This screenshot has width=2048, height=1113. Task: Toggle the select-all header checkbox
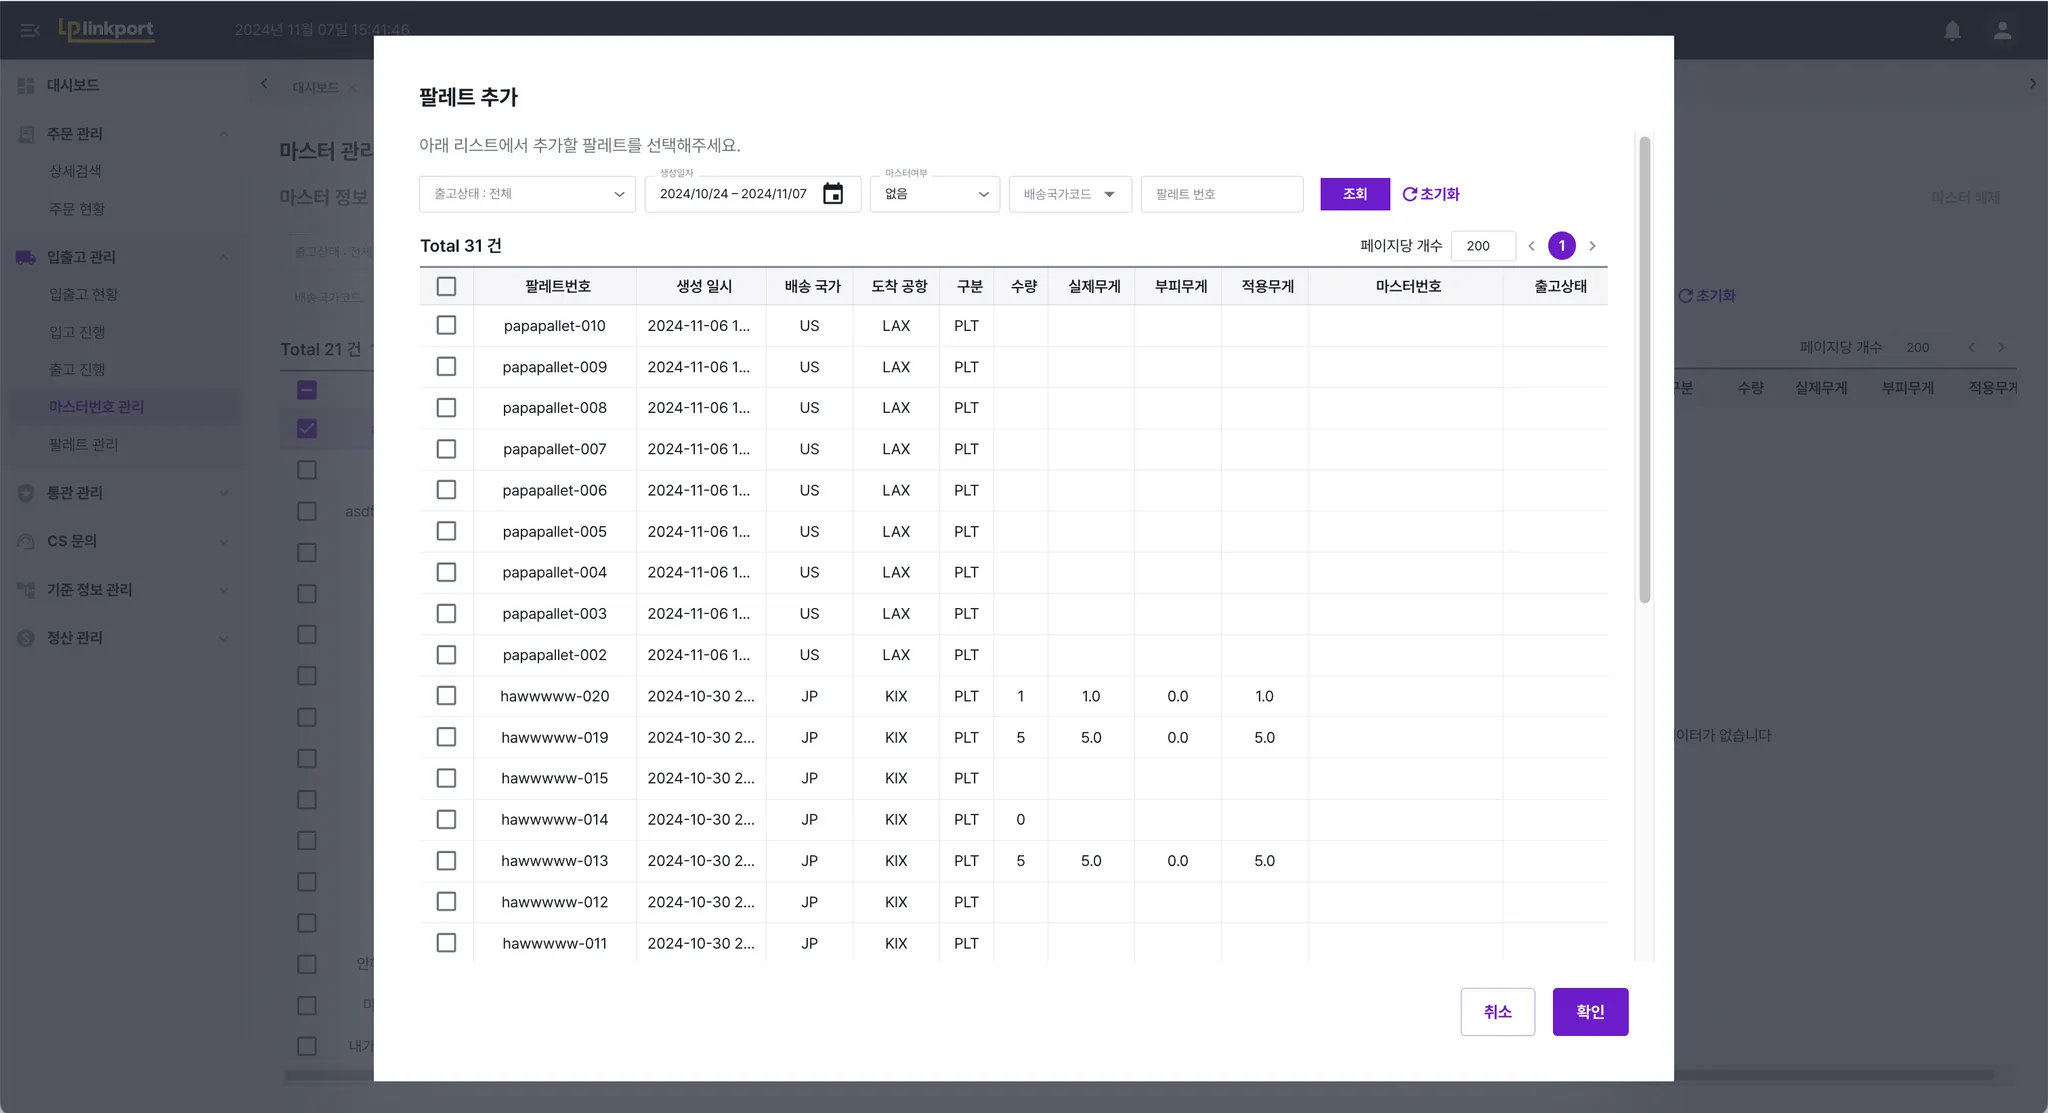446,287
